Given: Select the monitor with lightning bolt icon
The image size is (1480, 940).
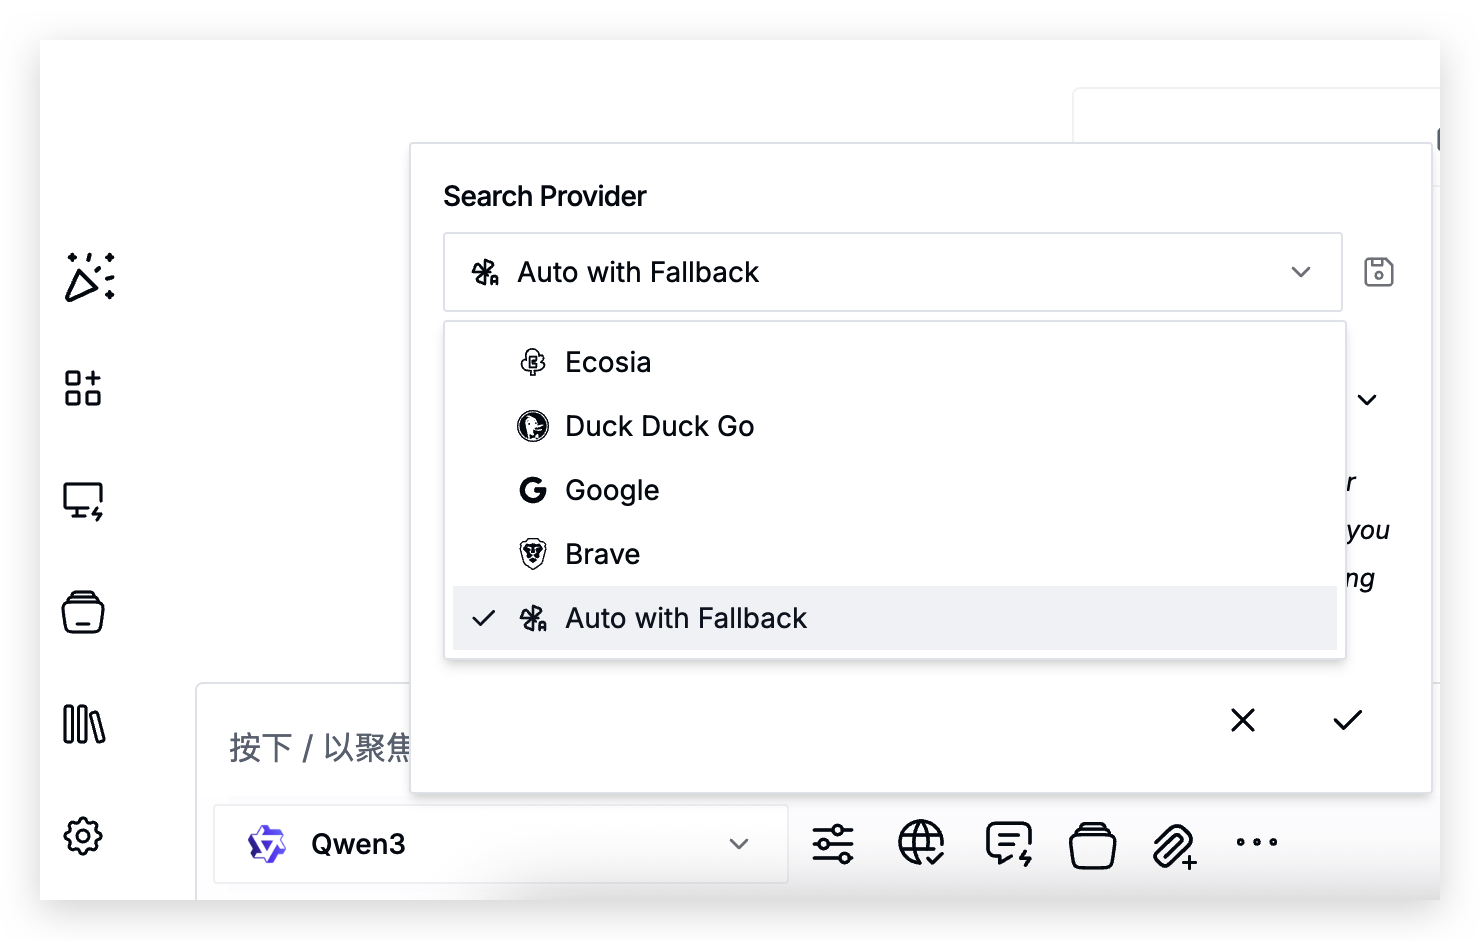Looking at the screenshot, I should coord(83,501).
